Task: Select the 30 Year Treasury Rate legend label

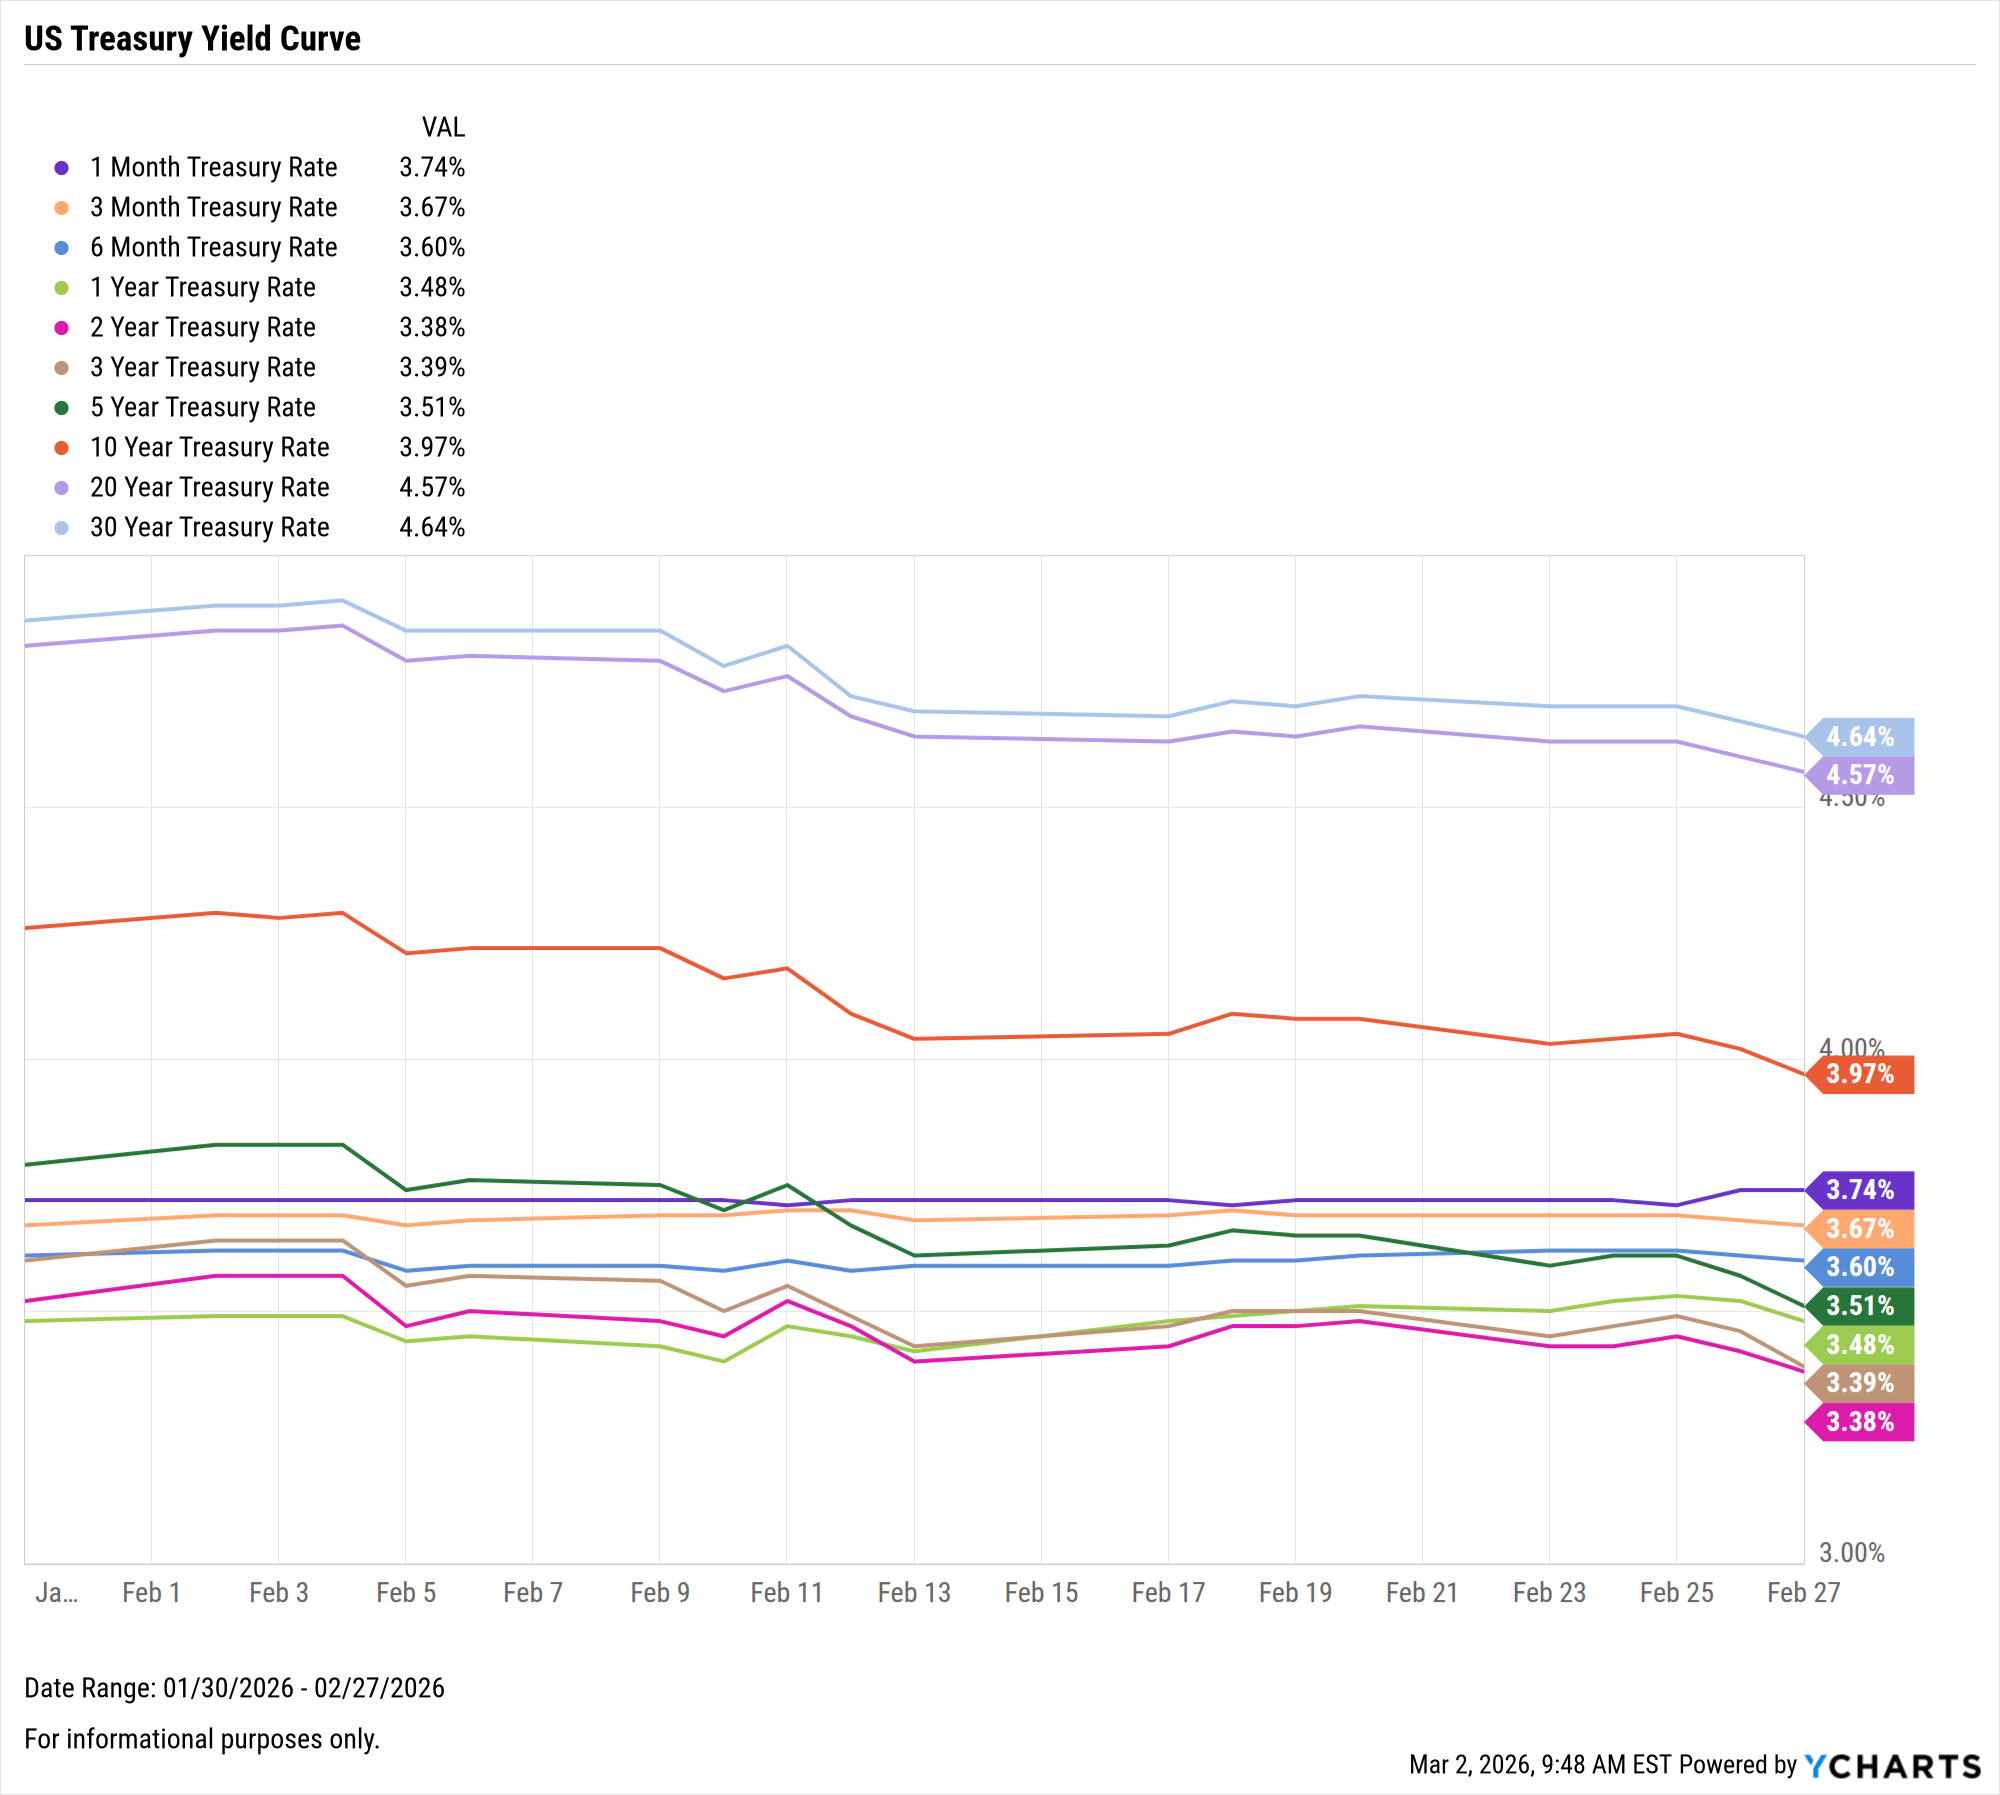Action: [209, 527]
